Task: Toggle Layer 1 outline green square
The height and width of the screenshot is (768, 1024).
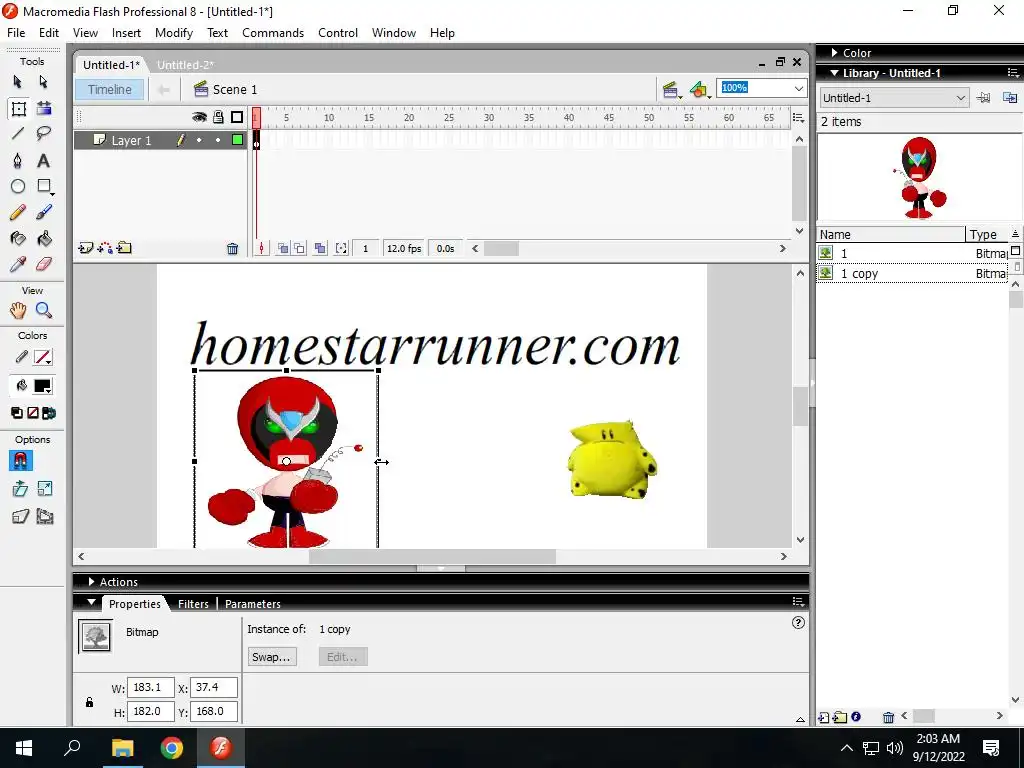Action: pyautogui.click(x=237, y=140)
